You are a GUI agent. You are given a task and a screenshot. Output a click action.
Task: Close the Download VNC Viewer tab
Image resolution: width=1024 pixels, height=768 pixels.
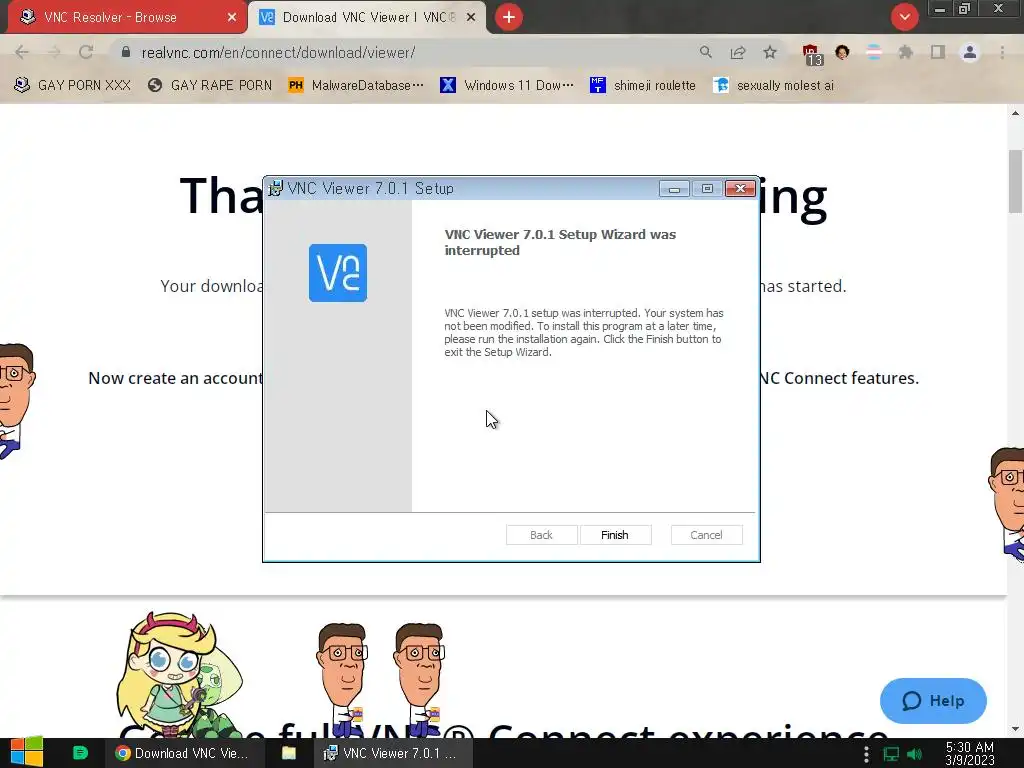pyautogui.click(x=471, y=17)
